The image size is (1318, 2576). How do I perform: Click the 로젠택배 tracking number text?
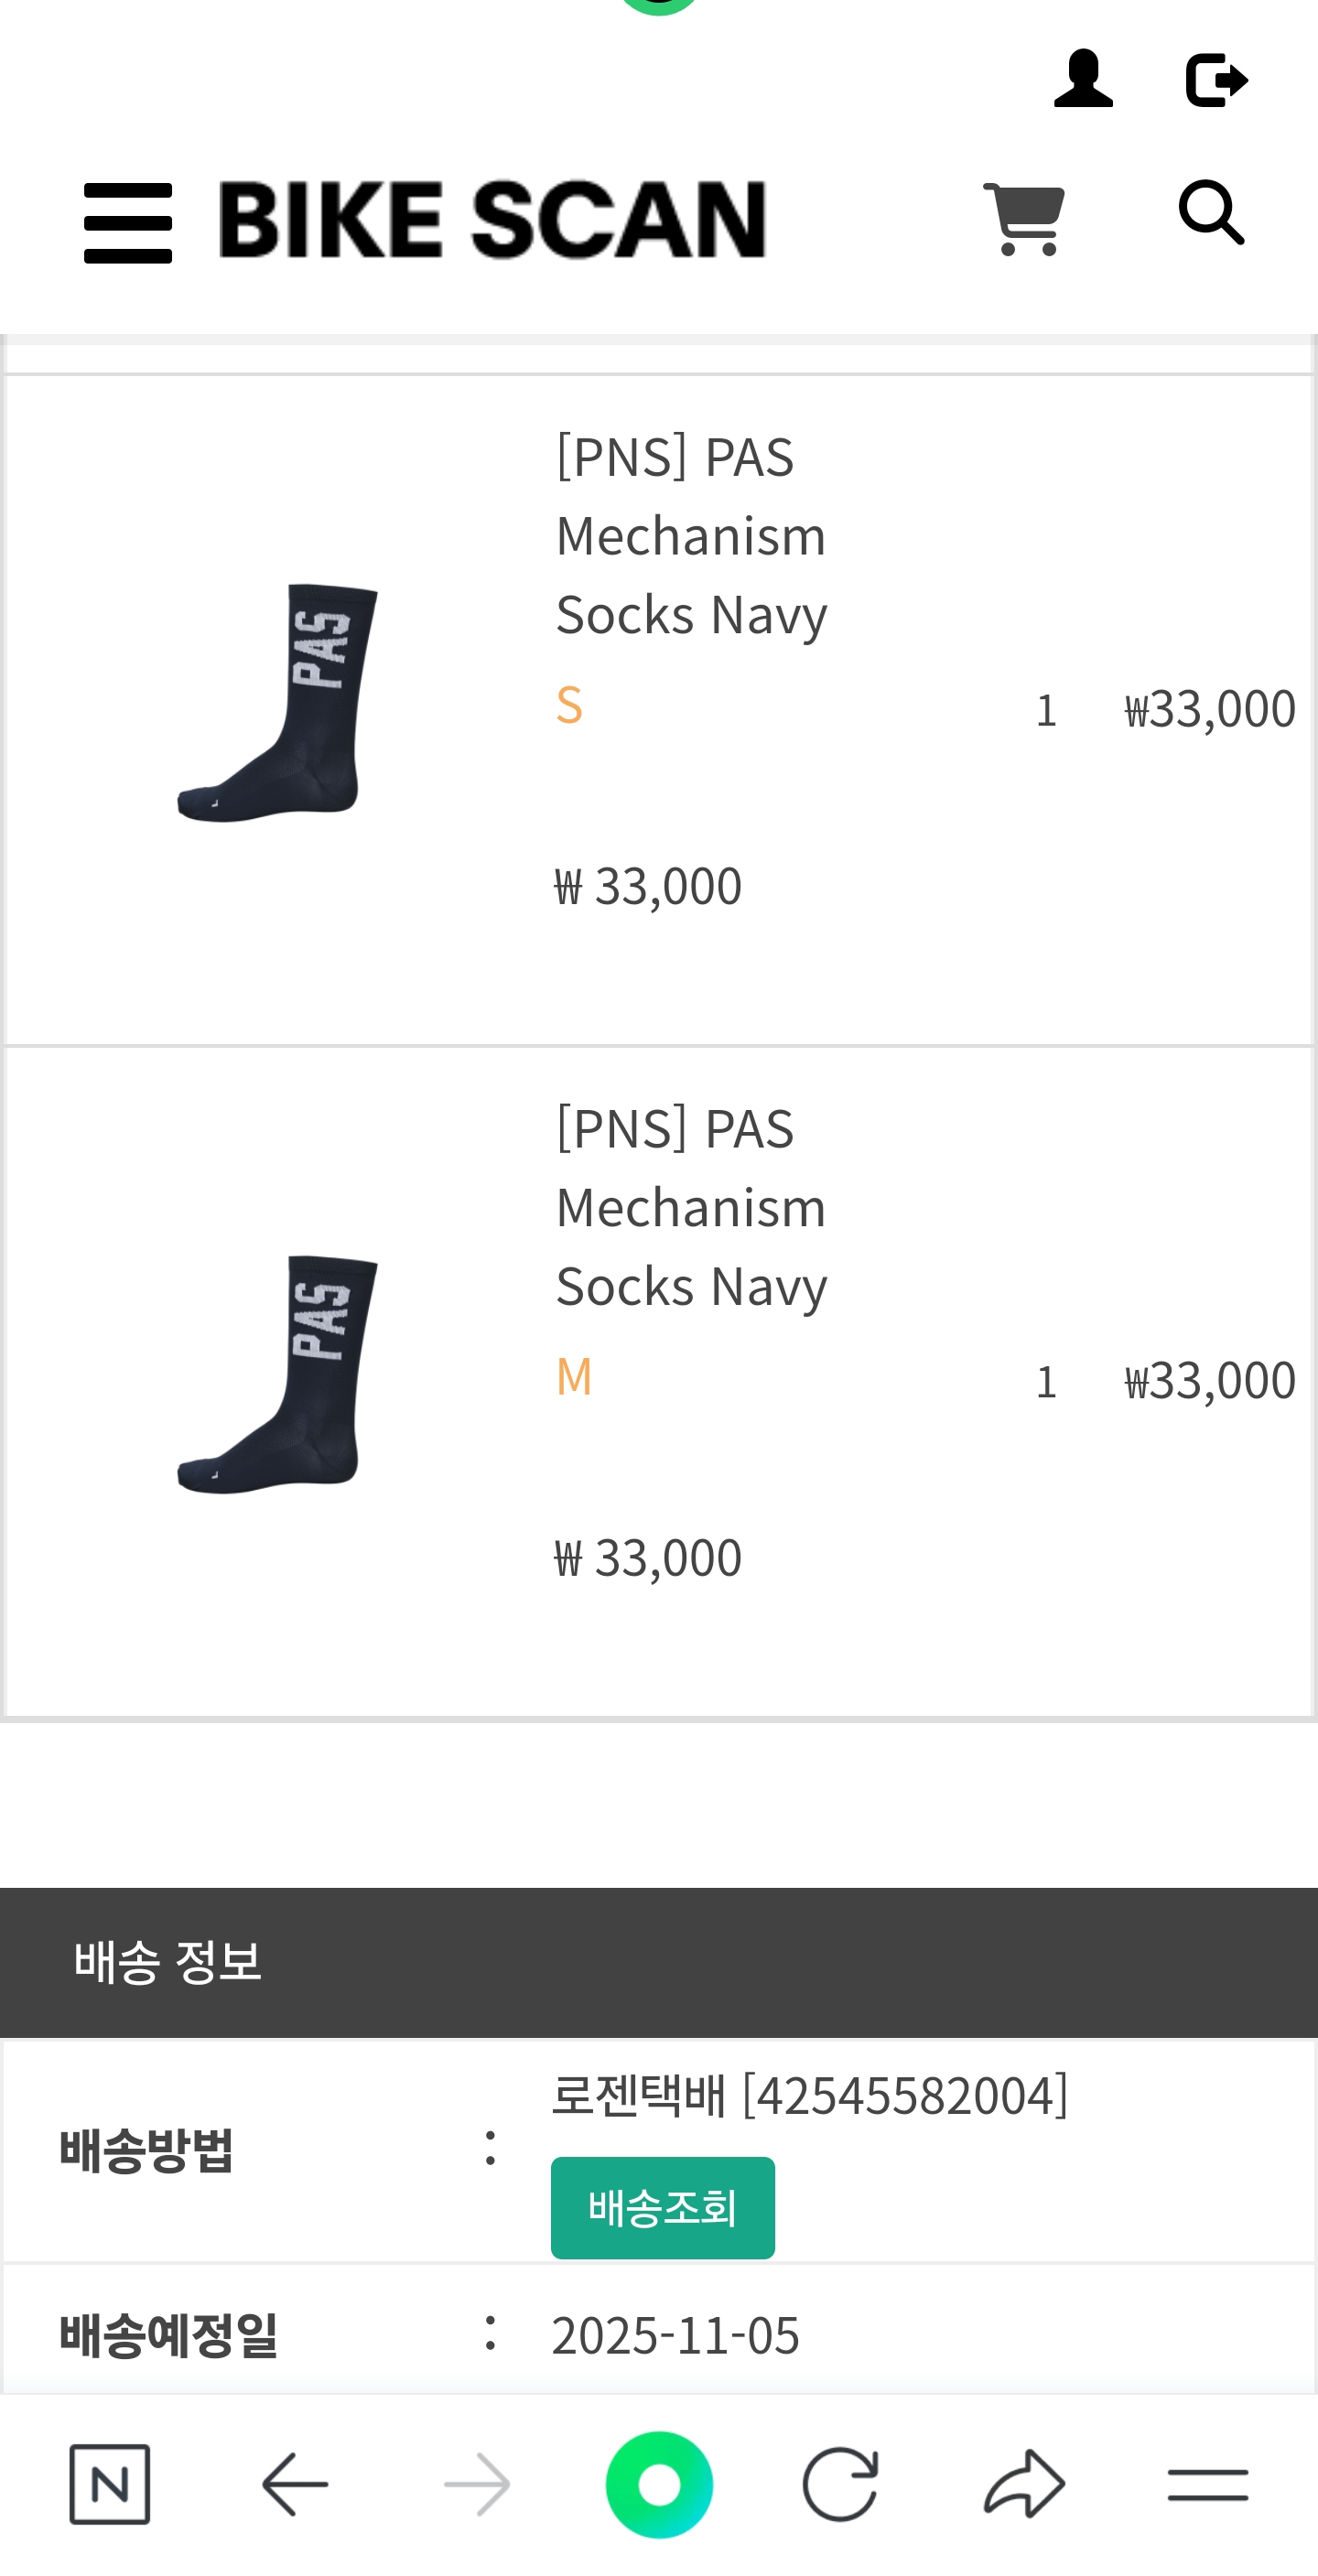[x=809, y=2095]
